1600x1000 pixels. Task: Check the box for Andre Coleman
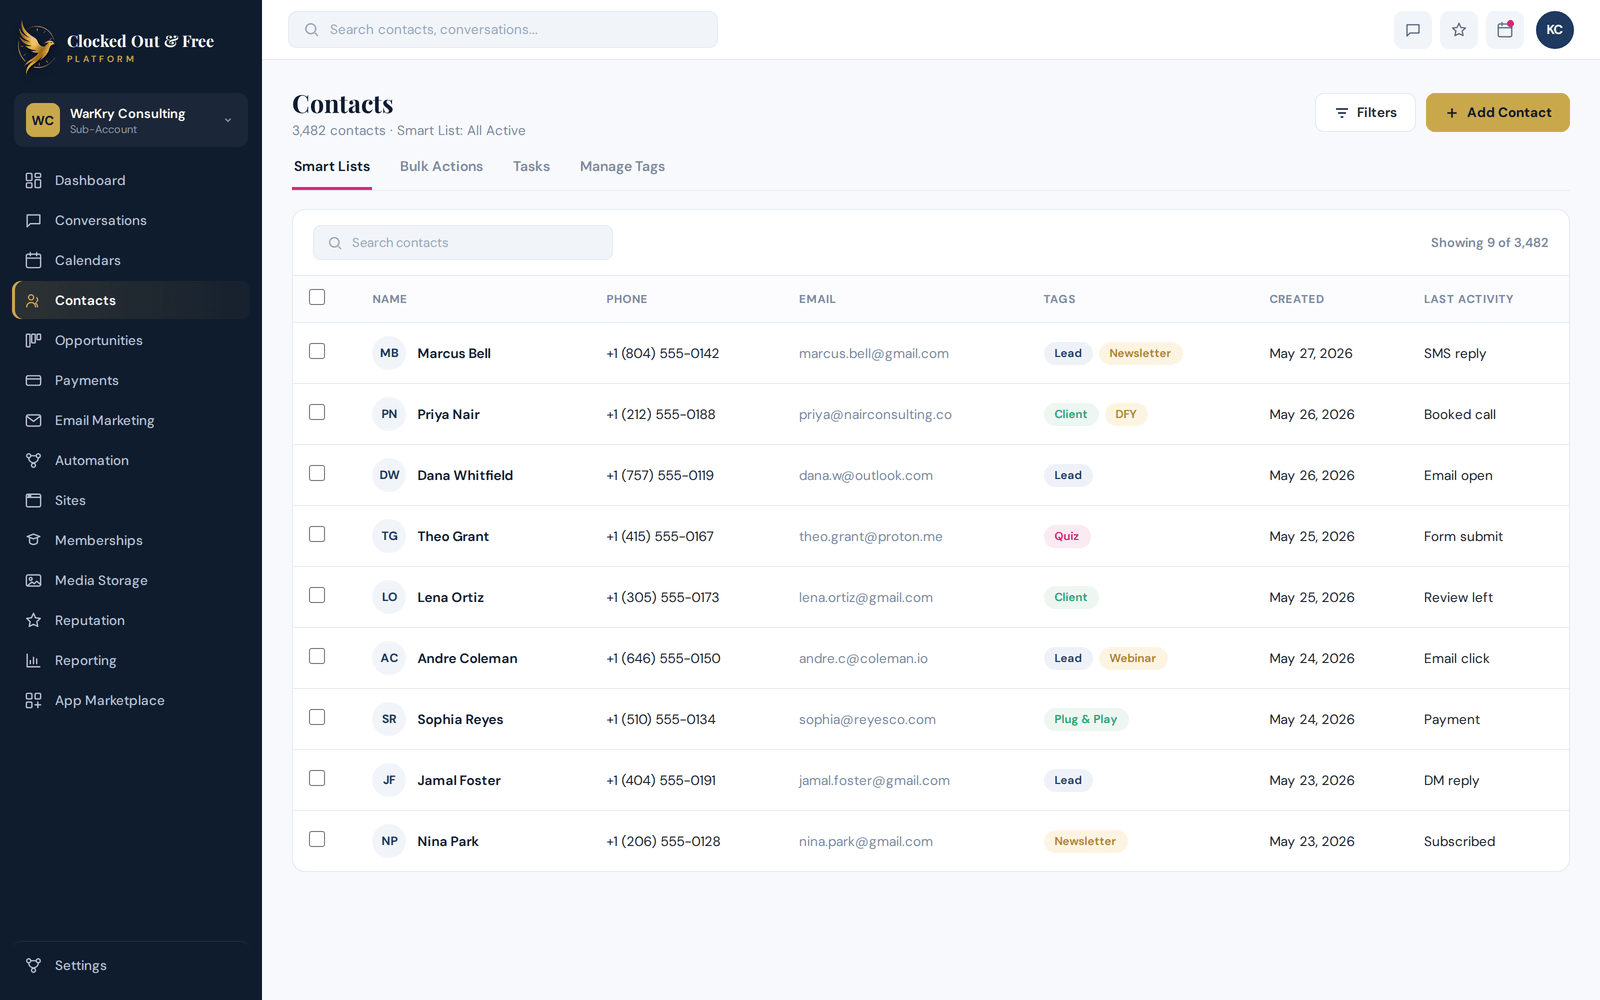[317, 656]
